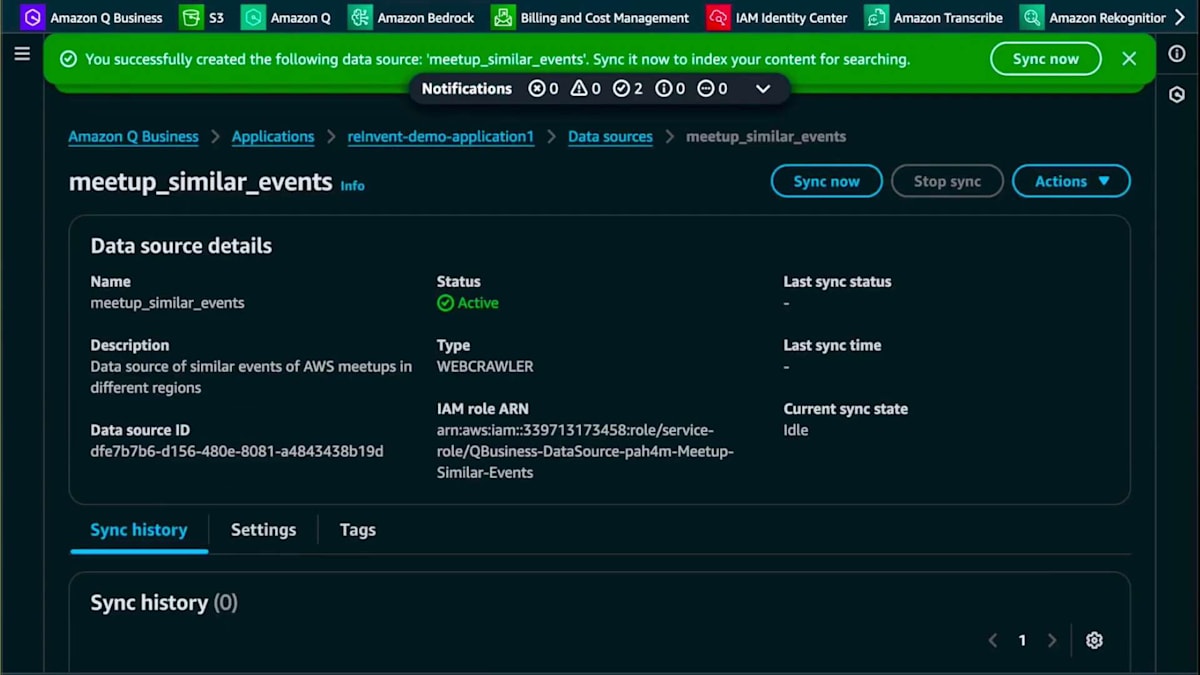Click the S3 service icon
The width and height of the screenshot is (1200, 675).
[190, 17]
